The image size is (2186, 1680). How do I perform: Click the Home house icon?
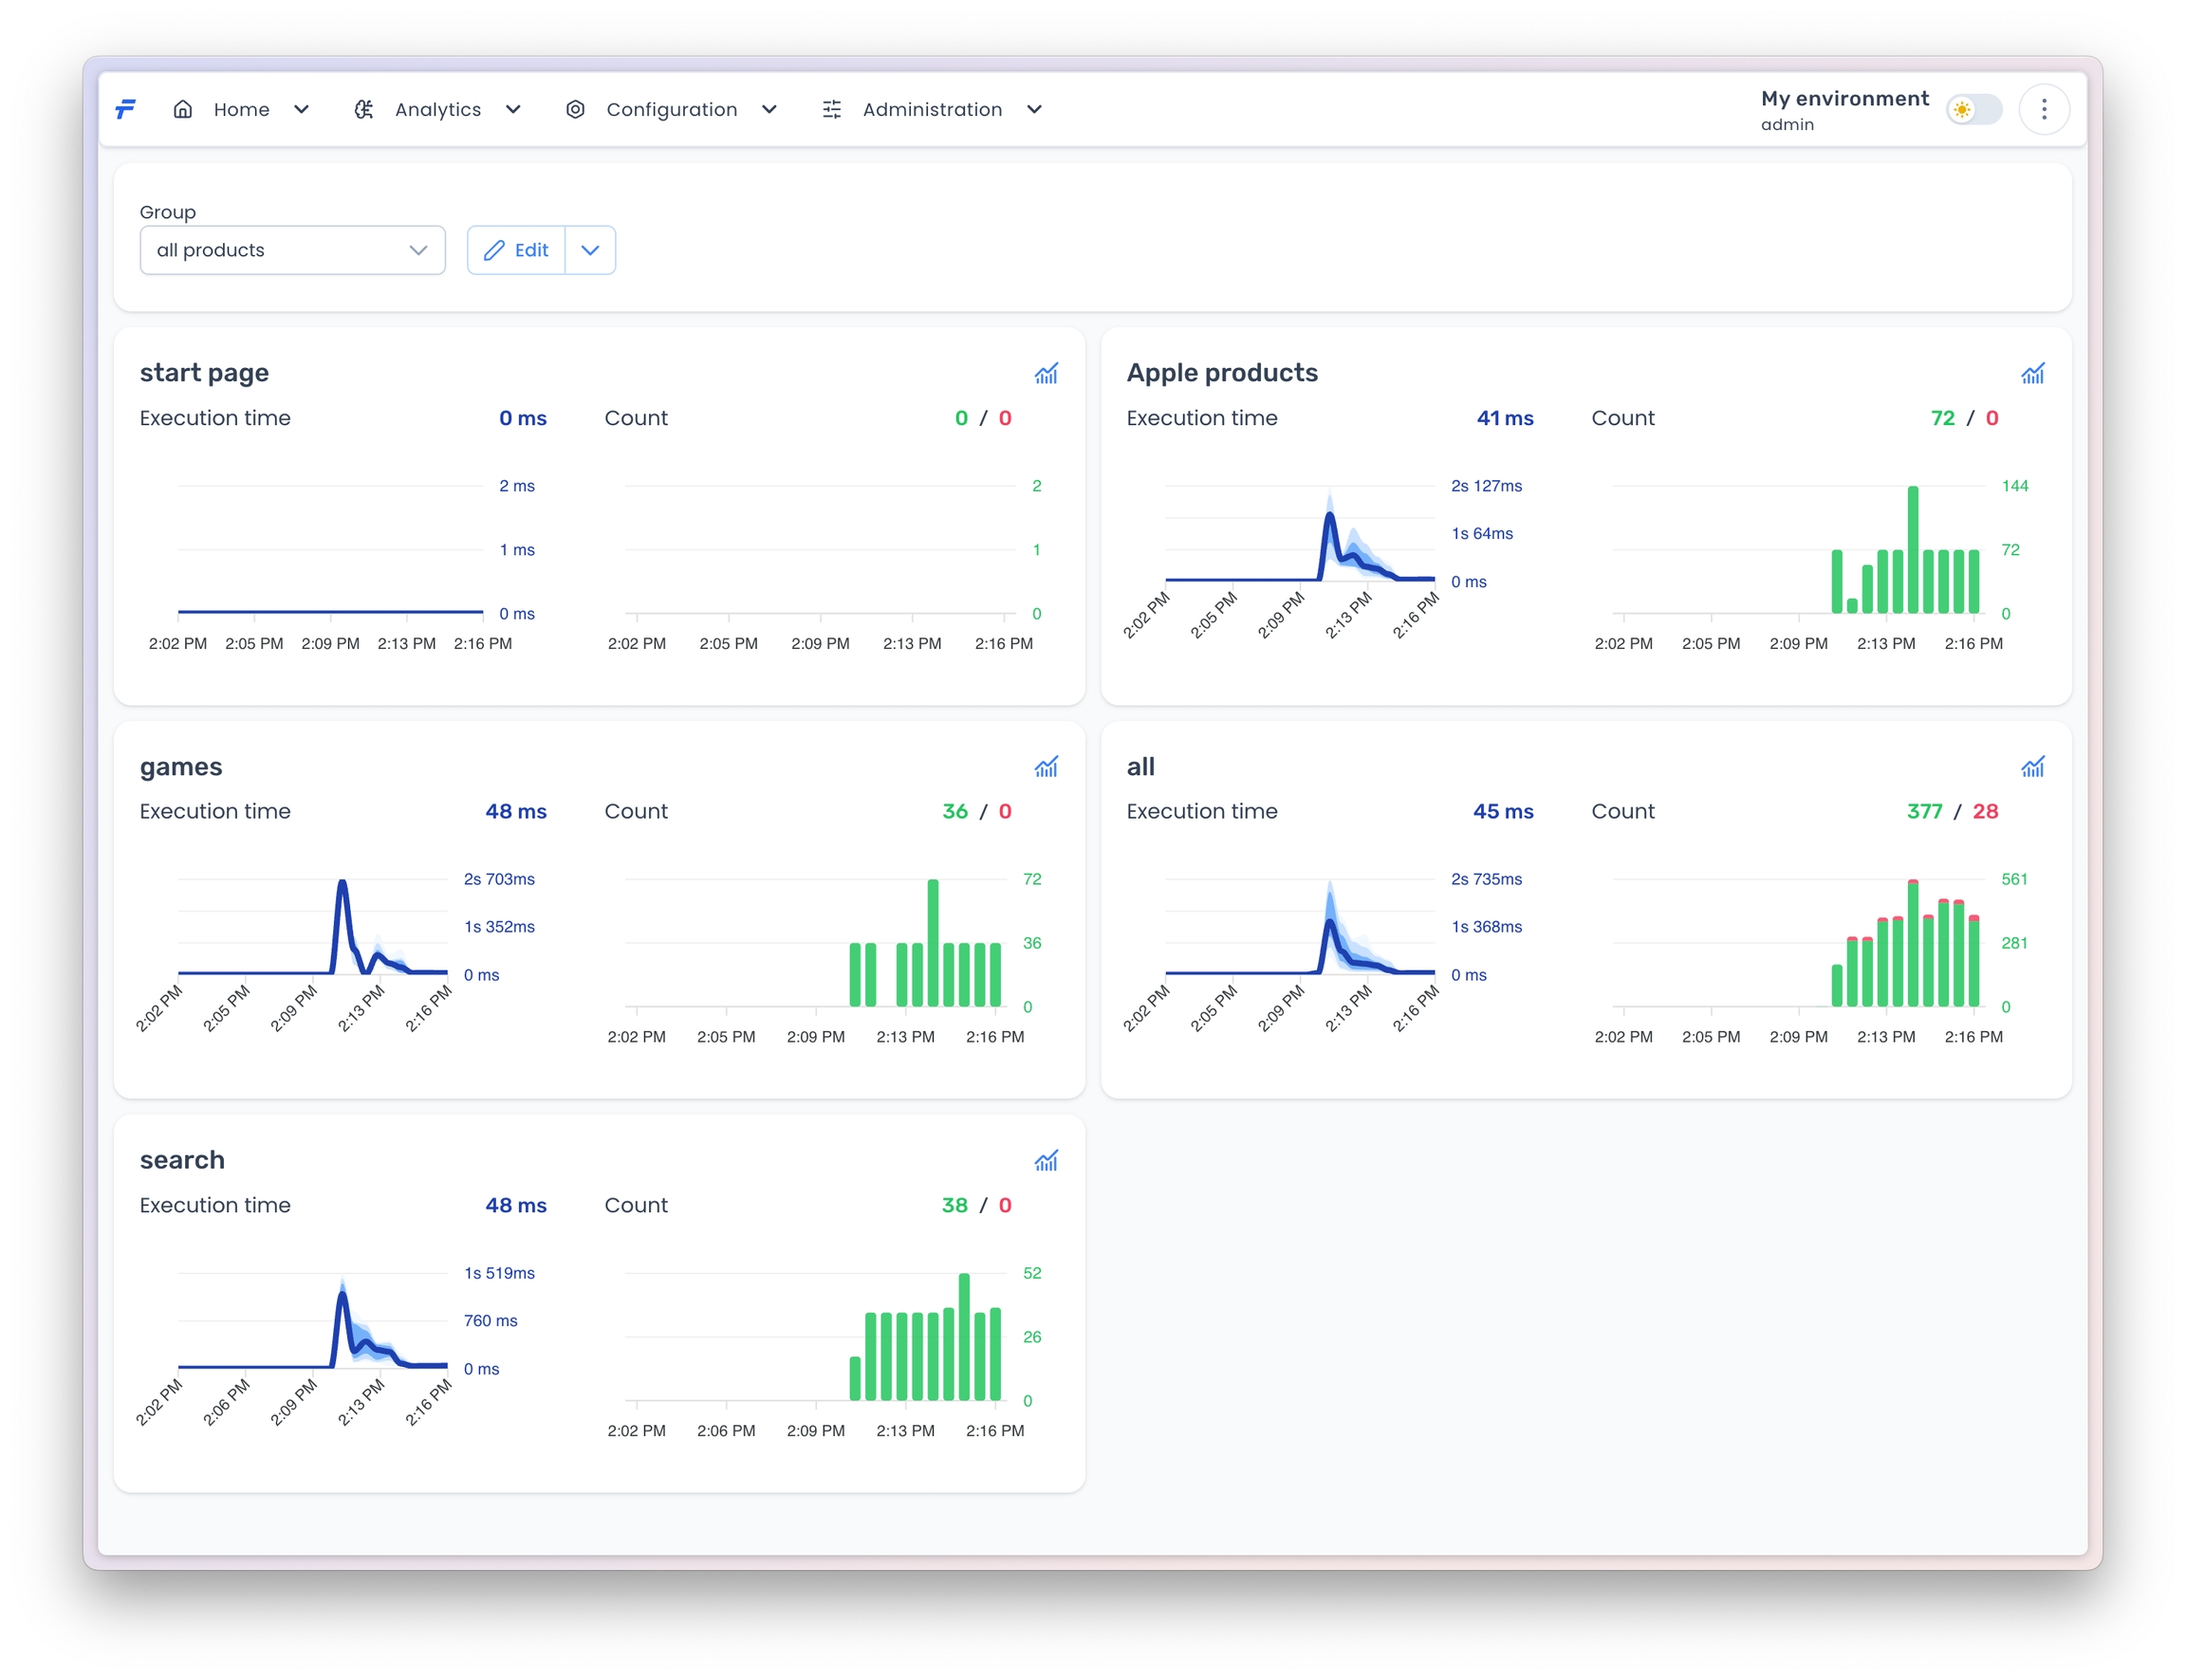coord(183,109)
